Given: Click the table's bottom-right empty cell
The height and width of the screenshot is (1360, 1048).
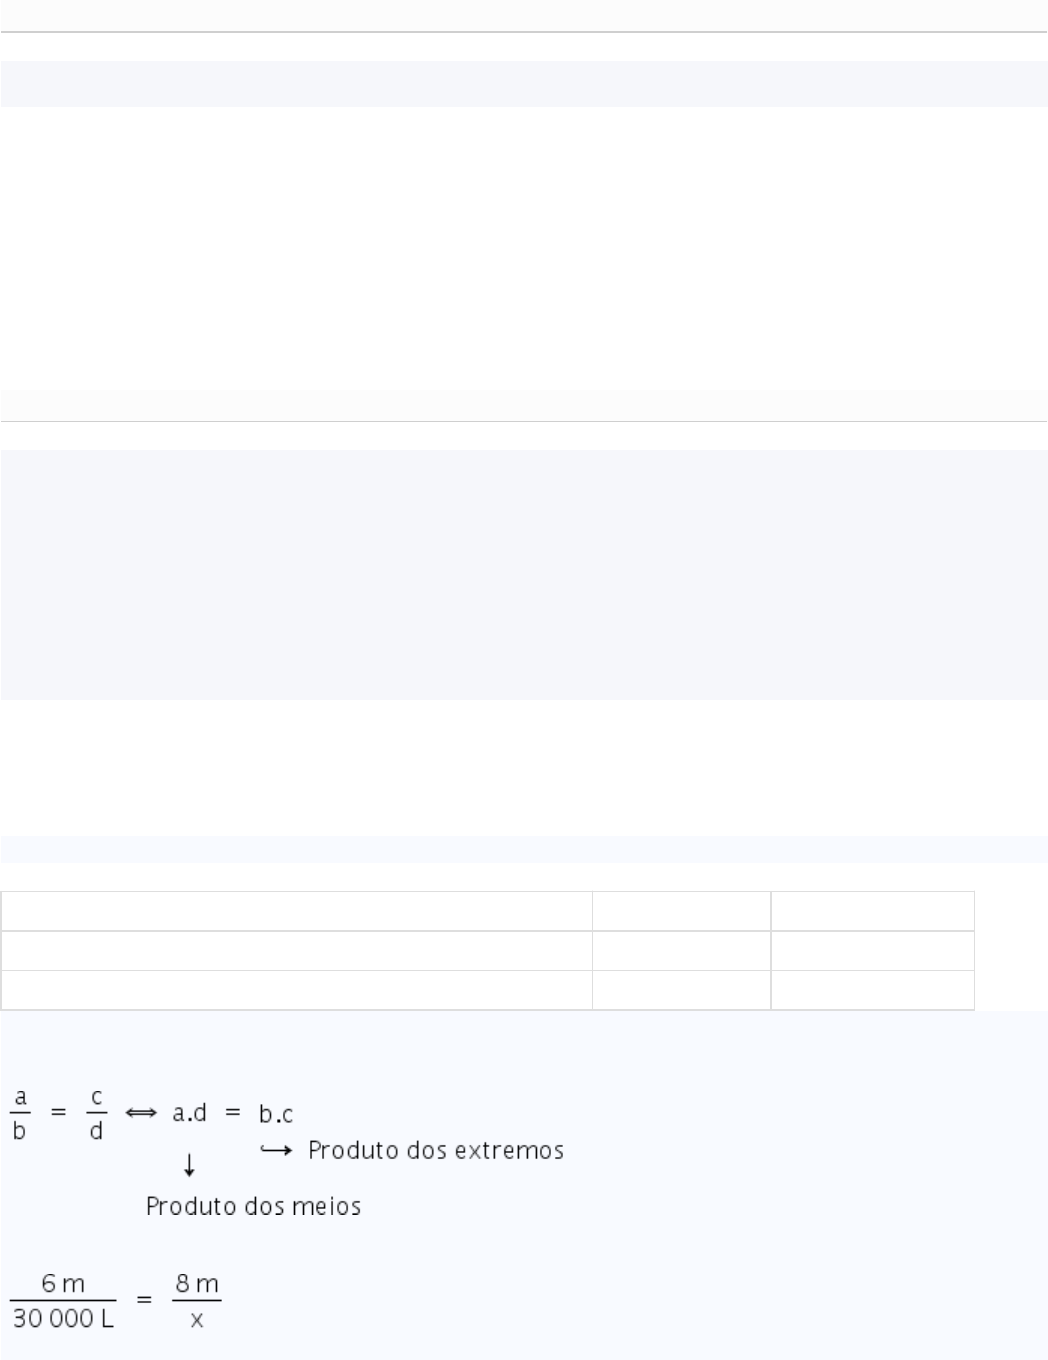Looking at the screenshot, I should click(x=872, y=989).
